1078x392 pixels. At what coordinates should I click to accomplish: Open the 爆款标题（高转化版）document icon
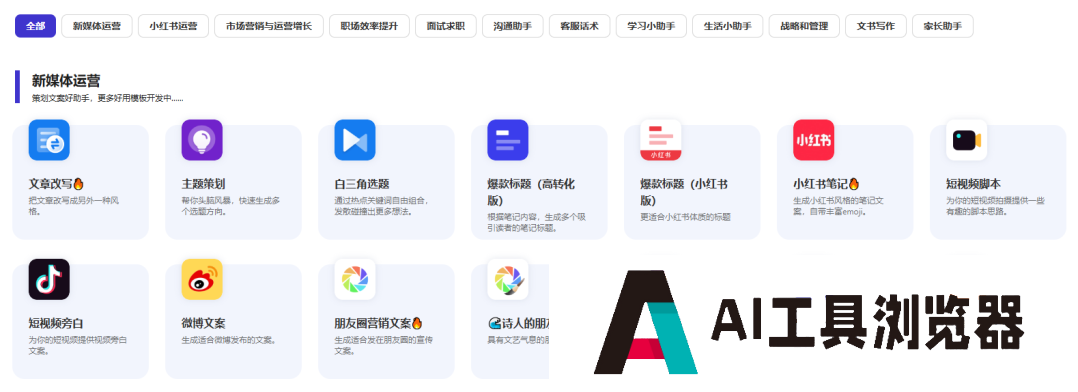(507, 140)
